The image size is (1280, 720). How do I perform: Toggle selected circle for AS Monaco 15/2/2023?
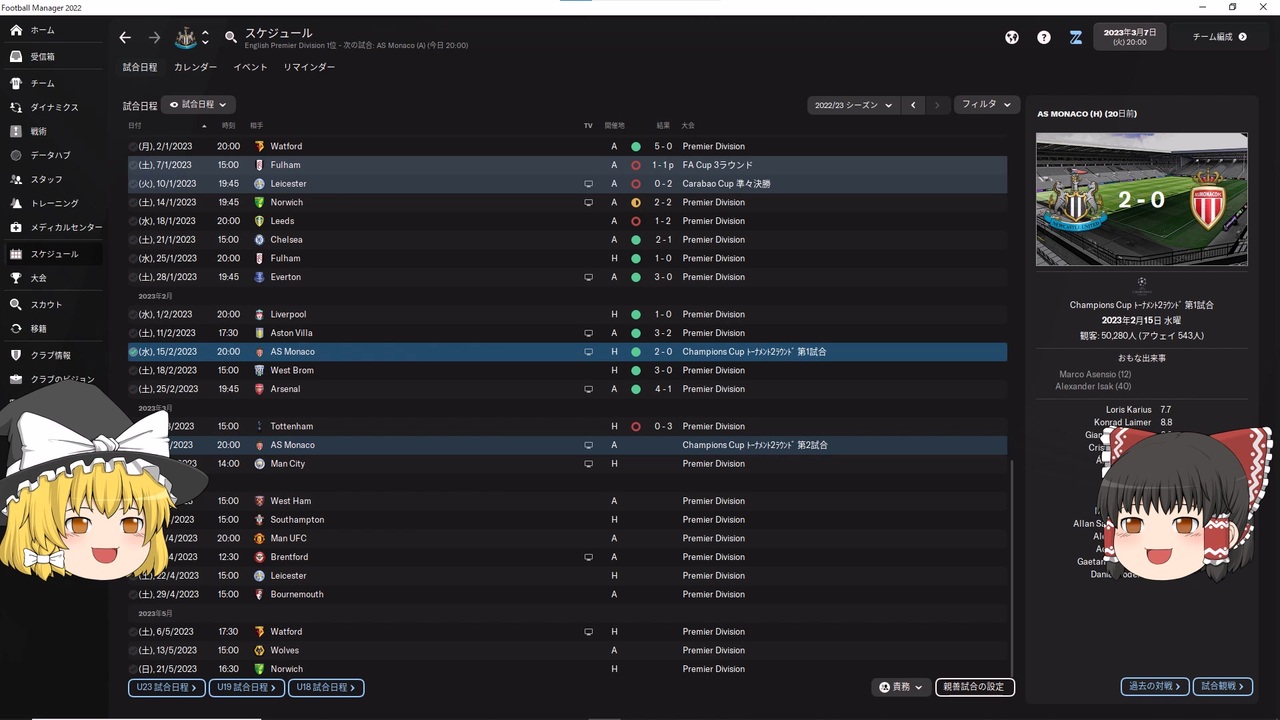(x=134, y=352)
